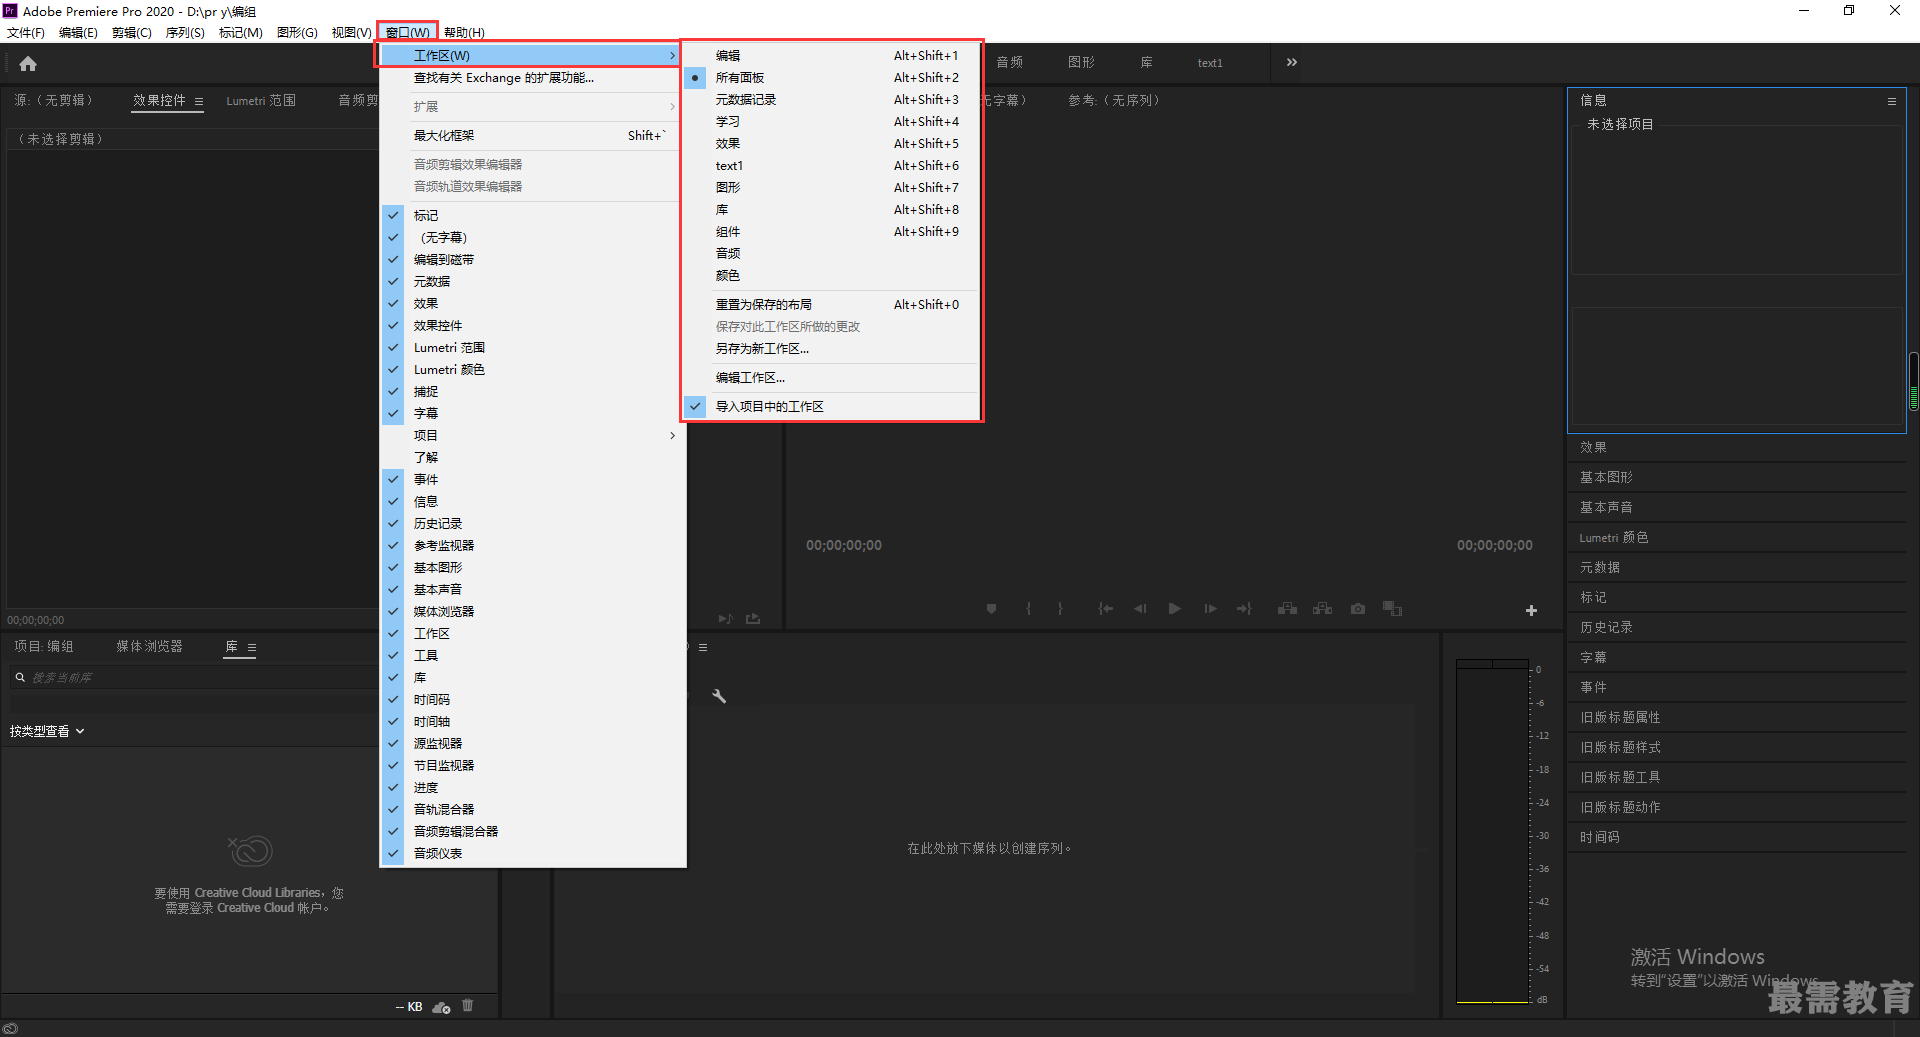
Task: Play the program monitor
Action: point(1175,608)
